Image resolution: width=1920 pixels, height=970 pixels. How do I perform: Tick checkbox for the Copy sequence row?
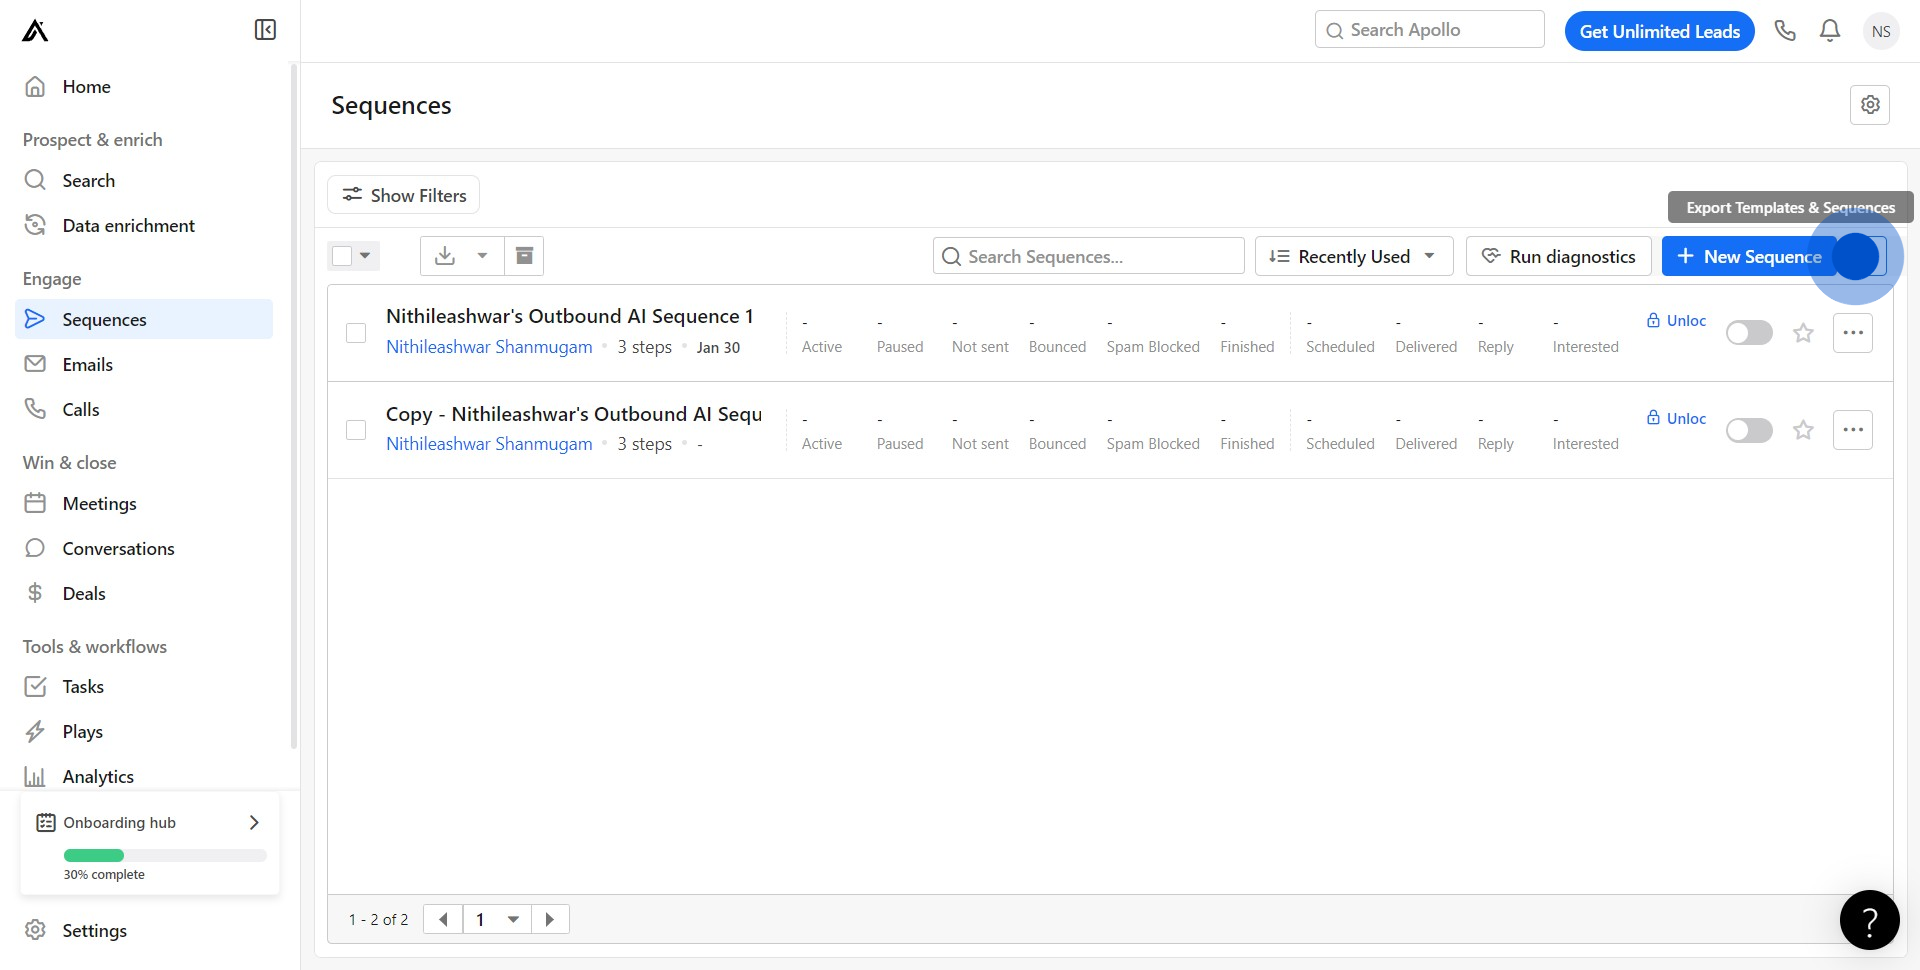(x=356, y=430)
